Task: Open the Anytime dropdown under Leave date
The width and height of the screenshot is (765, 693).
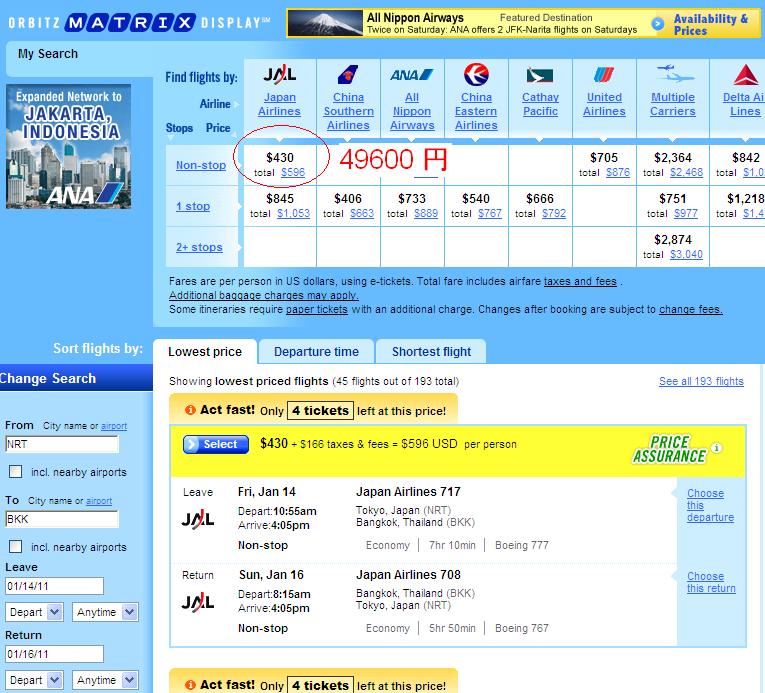Action: tap(105, 612)
